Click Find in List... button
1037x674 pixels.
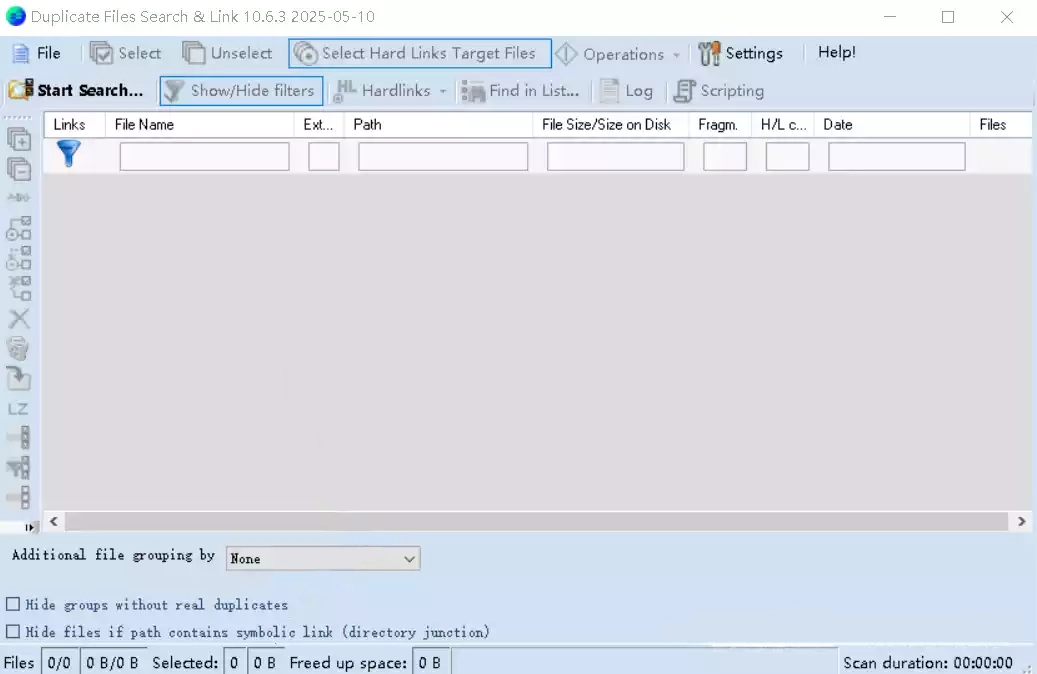[520, 91]
